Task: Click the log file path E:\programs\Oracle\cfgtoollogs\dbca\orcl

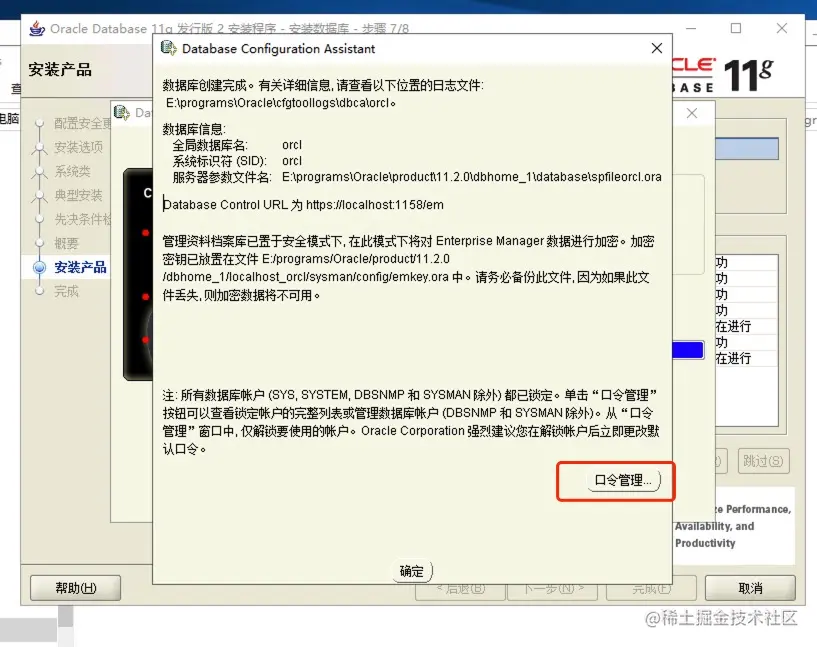Action: click(278, 103)
